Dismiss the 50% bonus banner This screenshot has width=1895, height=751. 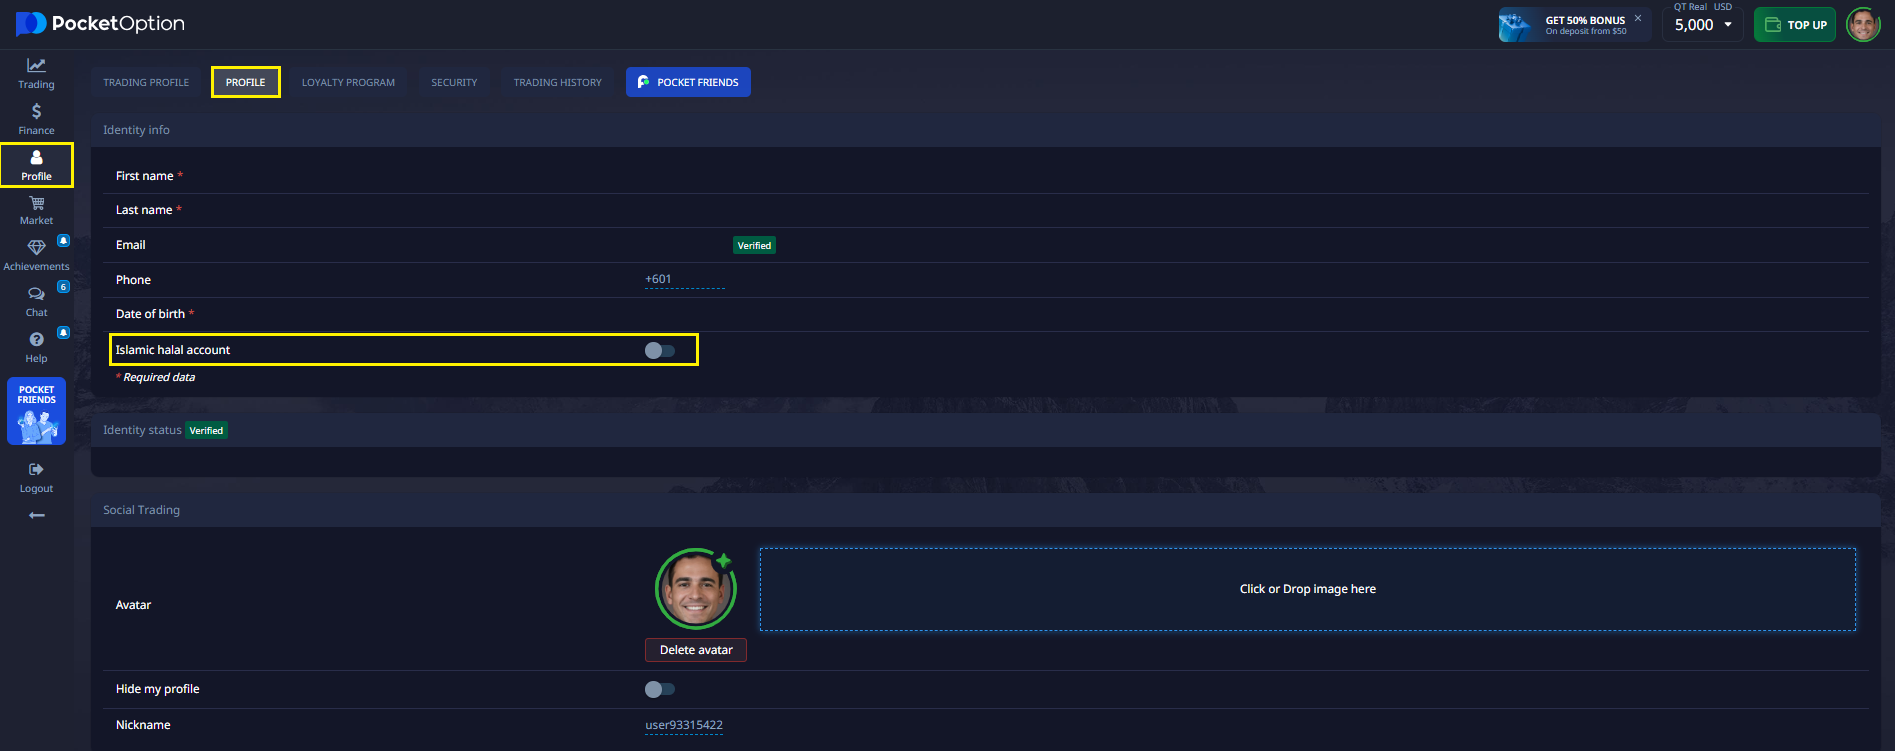(1638, 18)
